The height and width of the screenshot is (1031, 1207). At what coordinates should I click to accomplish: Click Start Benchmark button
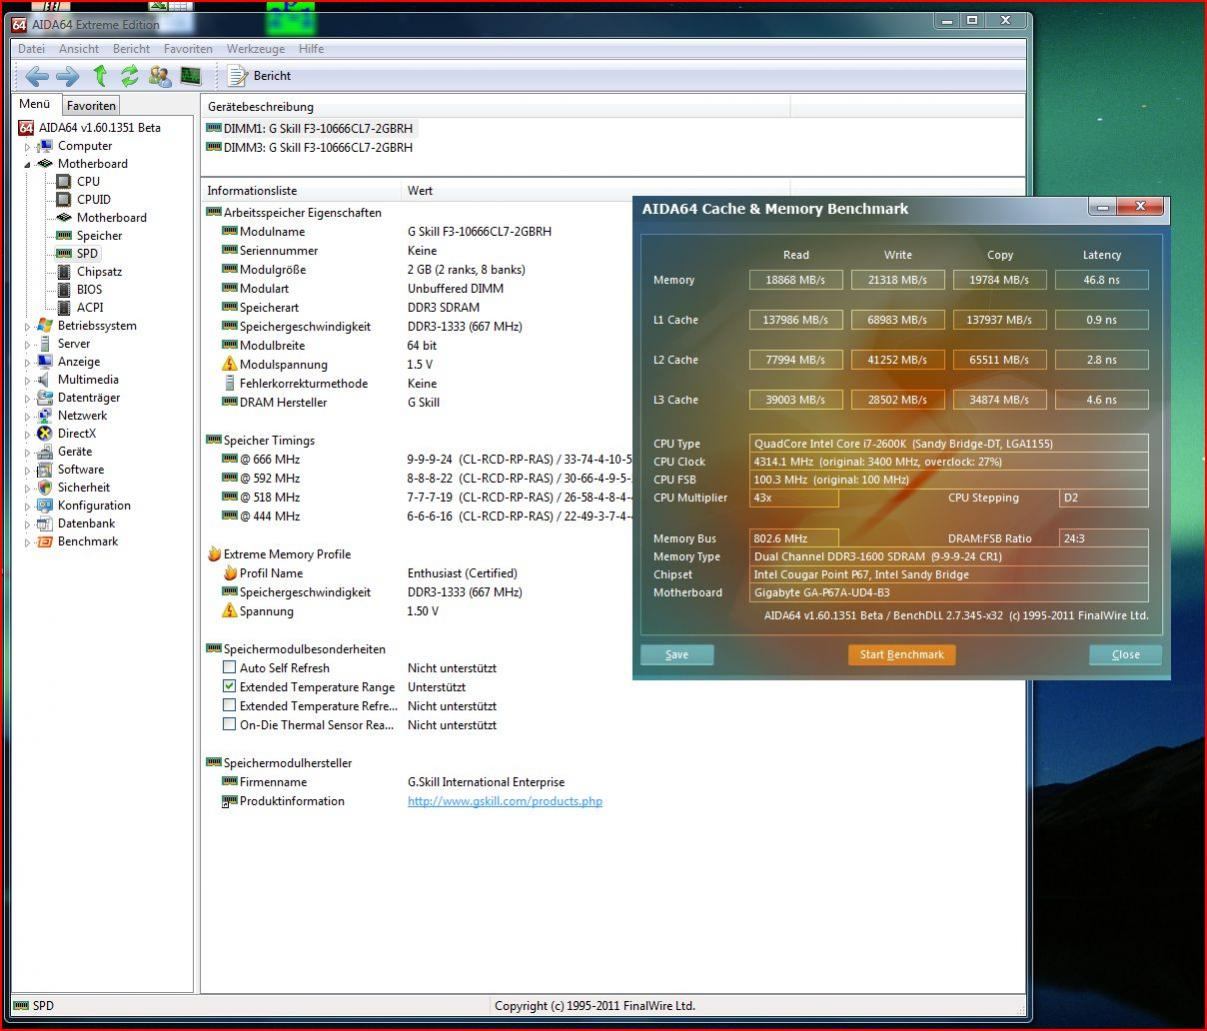[x=902, y=655]
